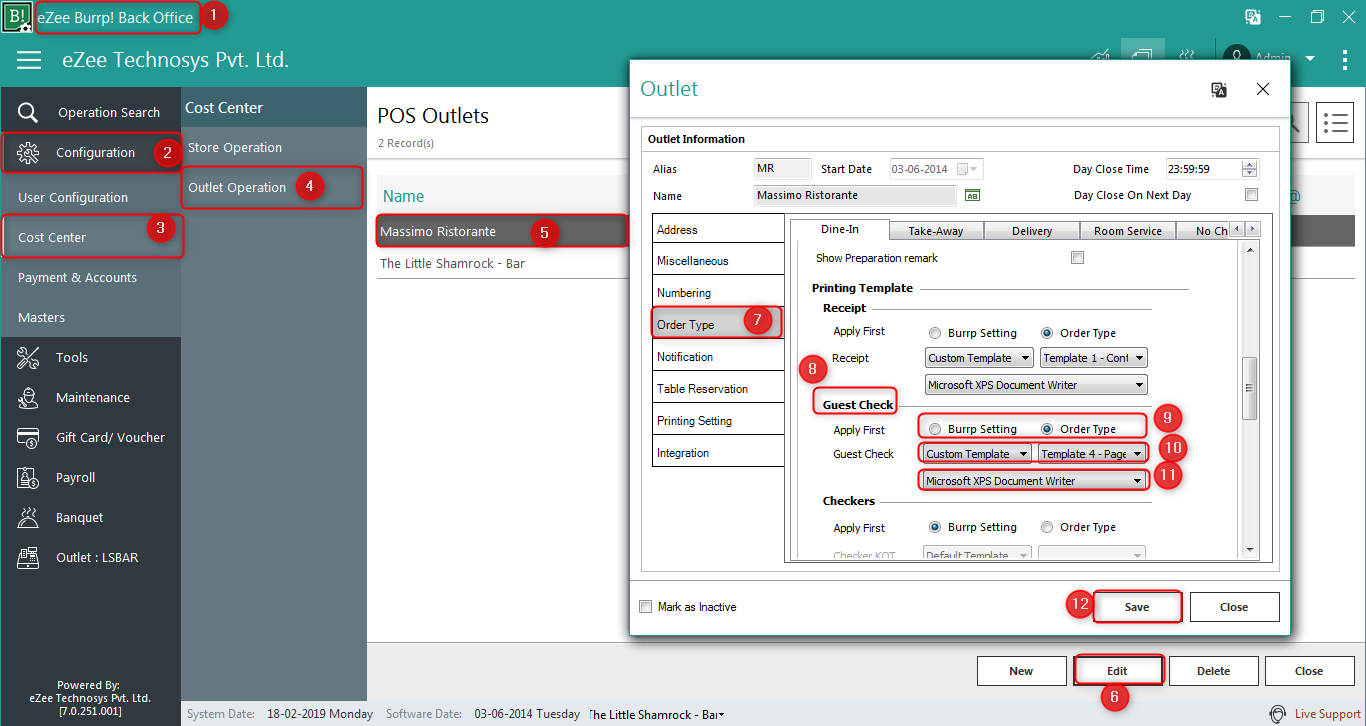Open Address section
The width and height of the screenshot is (1366, 726).
pyautogui.click(x=718, y=229)
